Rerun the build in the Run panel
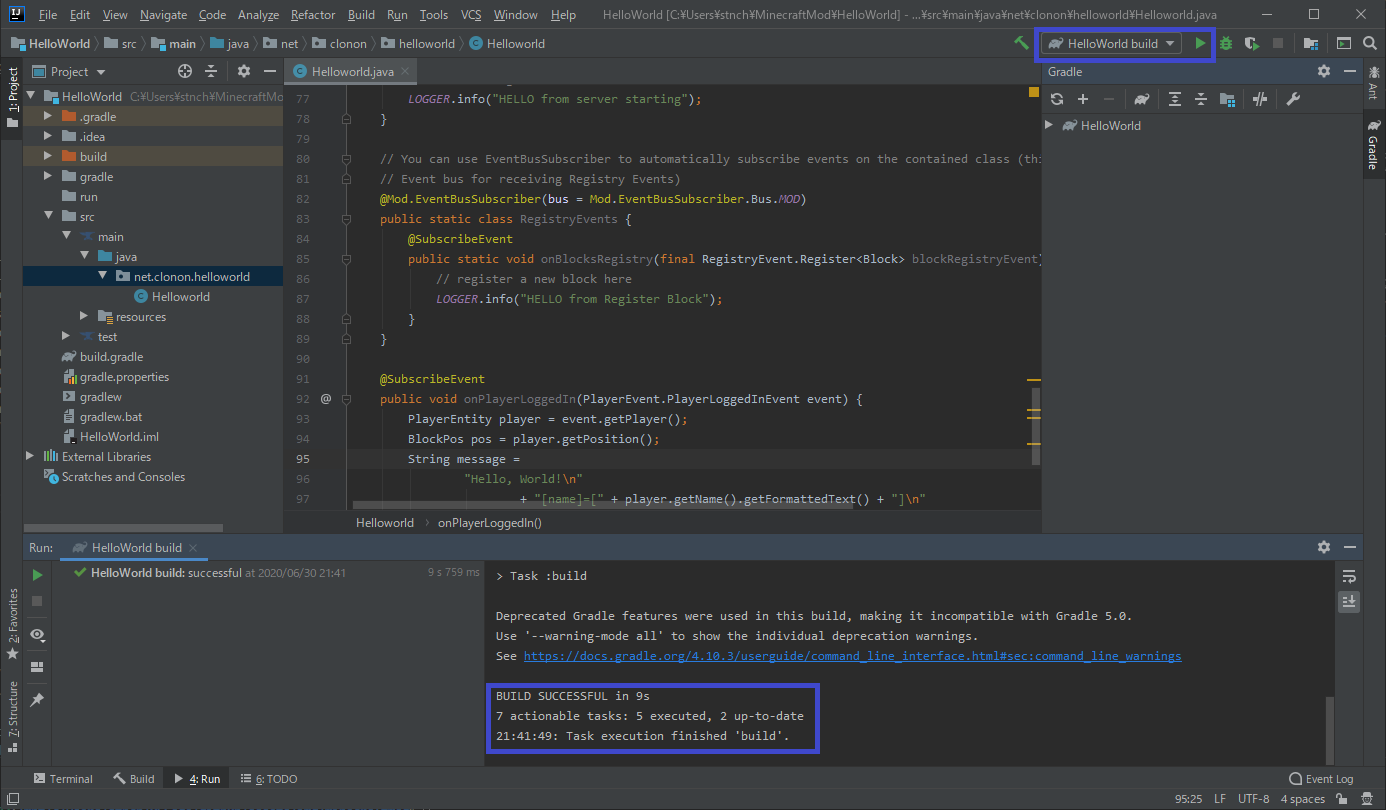This screenshot has width=1386, height=810. tap(37, 575)
